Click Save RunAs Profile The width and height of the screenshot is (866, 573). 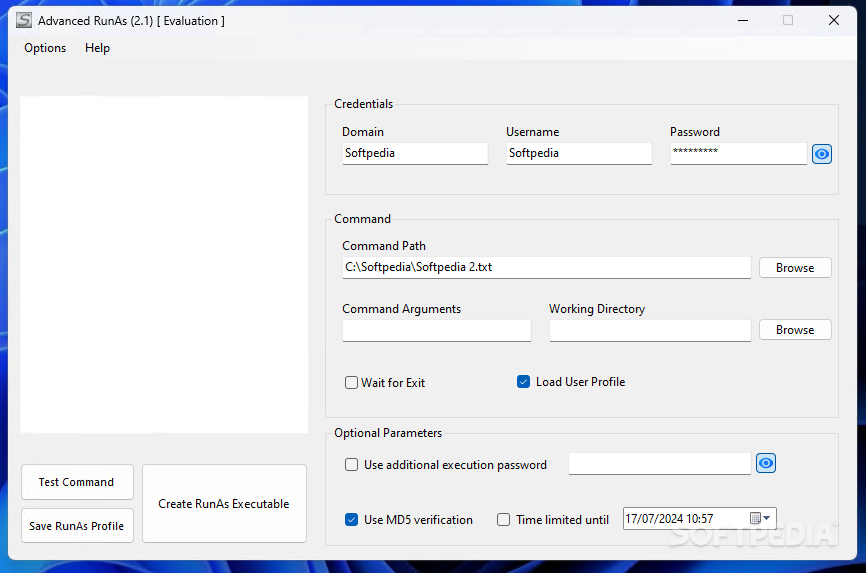tap(77, 525)
